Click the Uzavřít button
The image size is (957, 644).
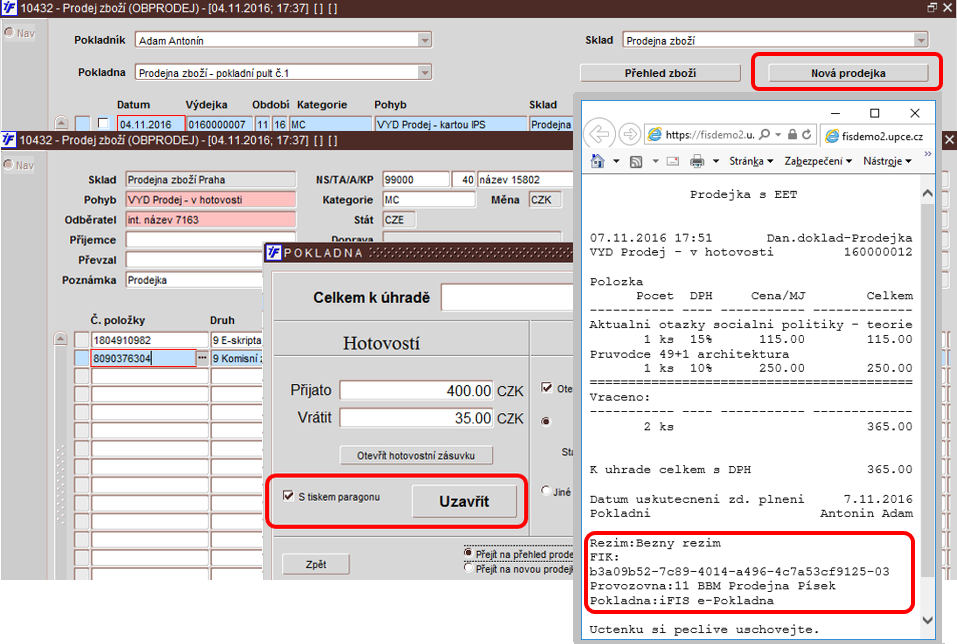[x=464, y=501]
